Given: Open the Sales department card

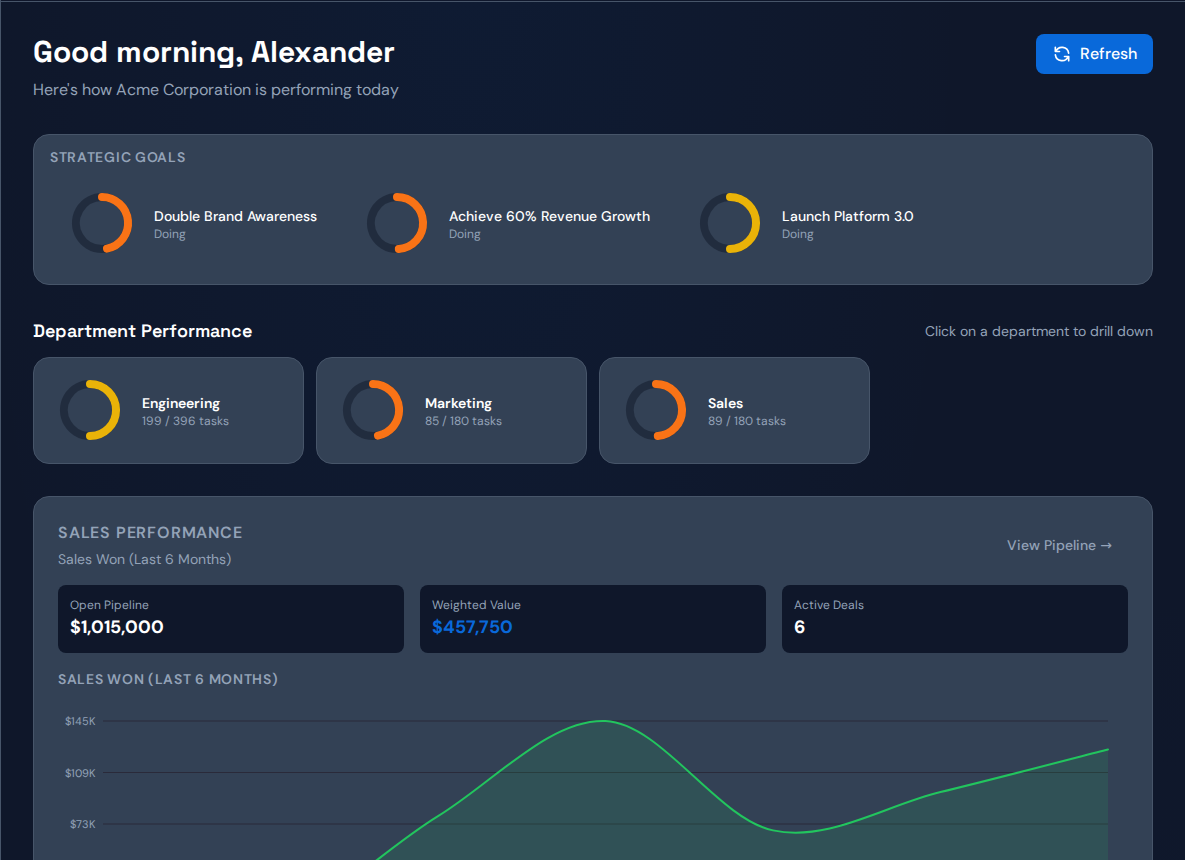Looking at the screenshot, I should (x=734, y=410).
